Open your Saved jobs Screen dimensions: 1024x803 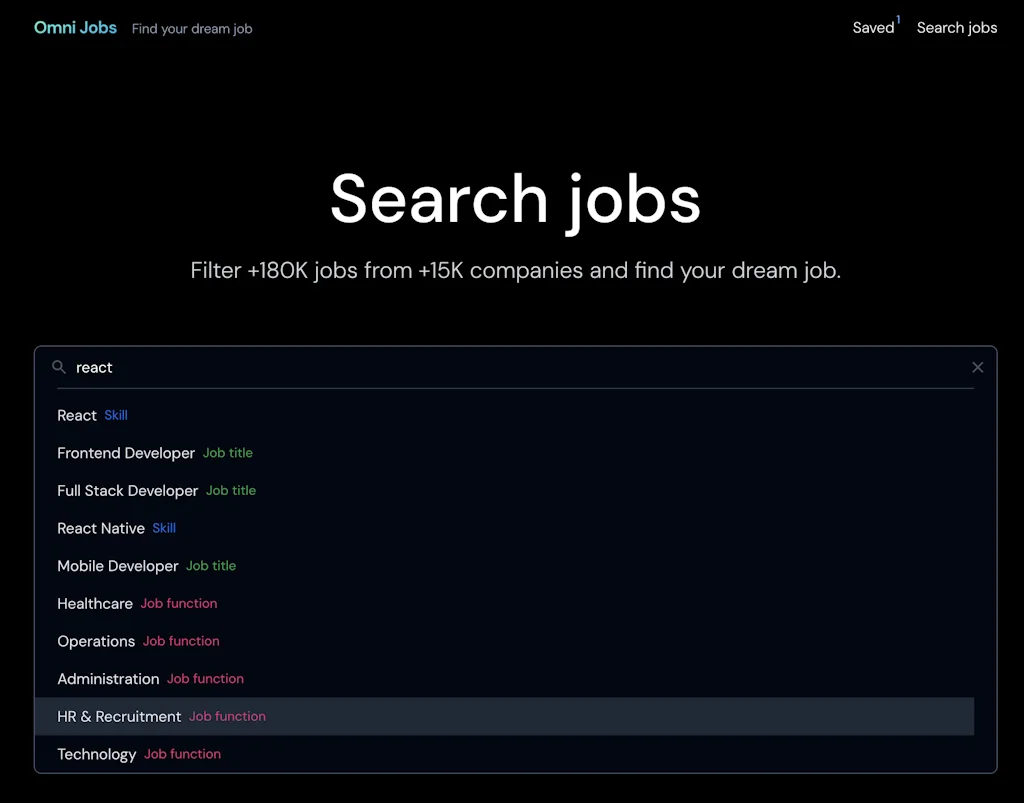871,28
